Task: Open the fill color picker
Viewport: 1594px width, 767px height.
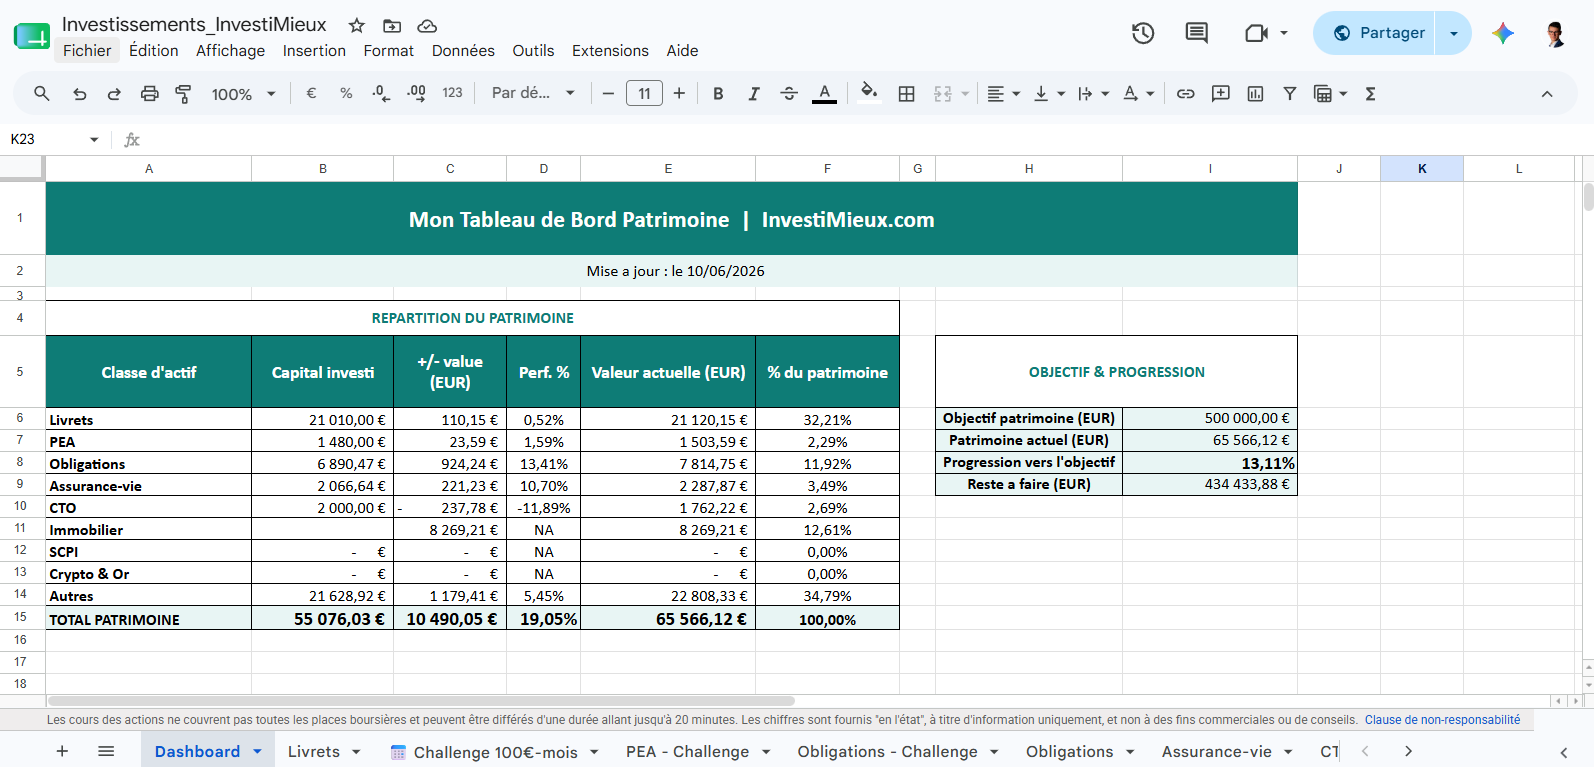Action: tap(869, 93)
